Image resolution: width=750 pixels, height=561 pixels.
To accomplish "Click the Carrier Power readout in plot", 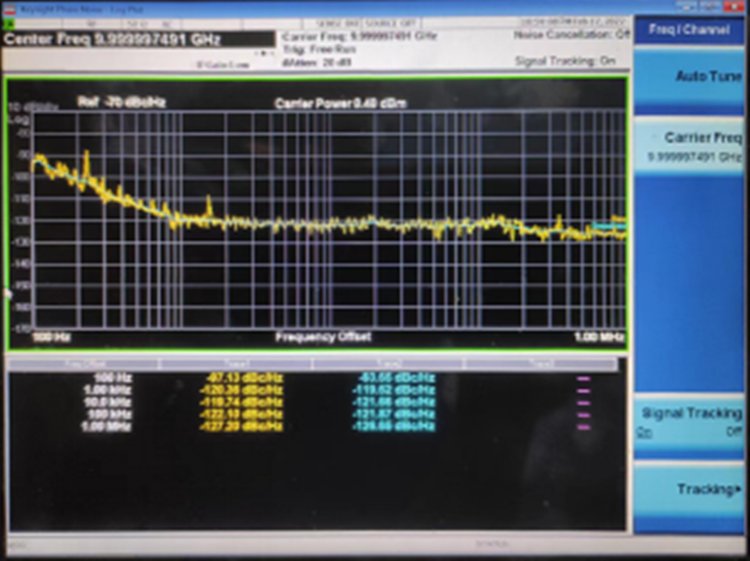I will click(340, 103).
